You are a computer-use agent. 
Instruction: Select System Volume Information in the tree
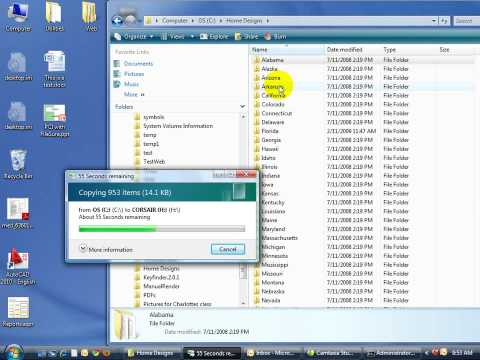[178, 126]
